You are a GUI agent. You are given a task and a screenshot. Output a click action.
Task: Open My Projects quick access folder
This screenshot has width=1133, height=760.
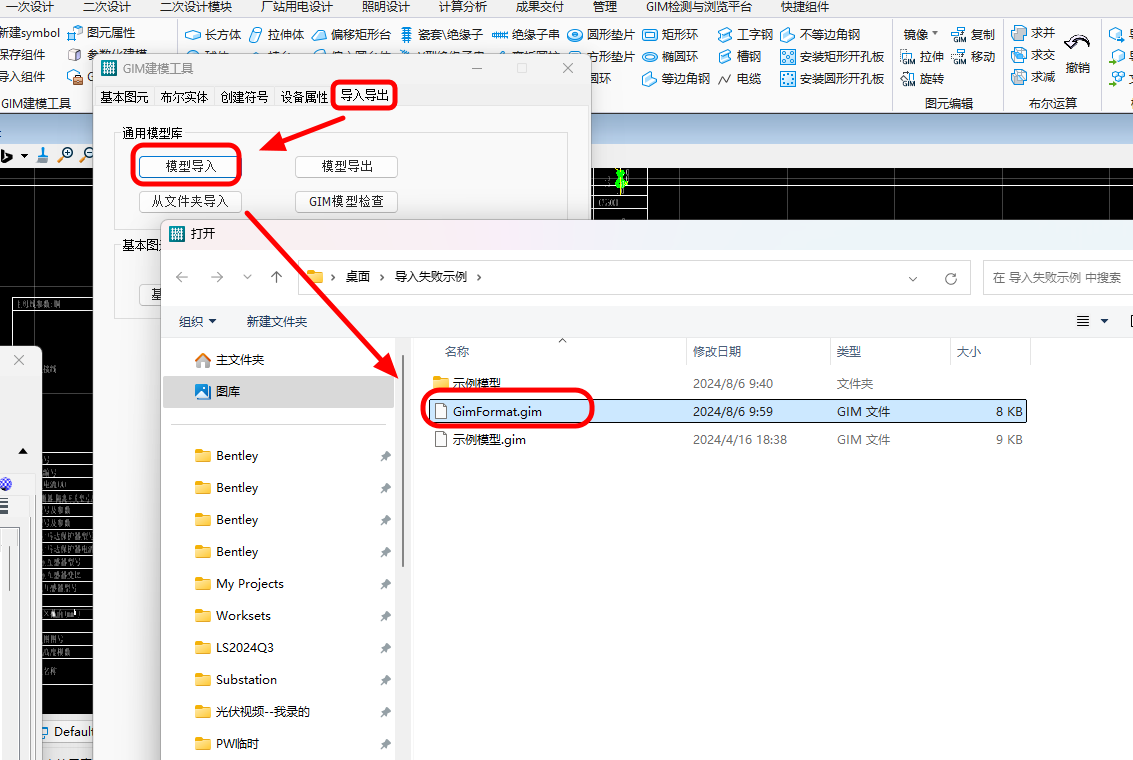[x=279, y=584]
